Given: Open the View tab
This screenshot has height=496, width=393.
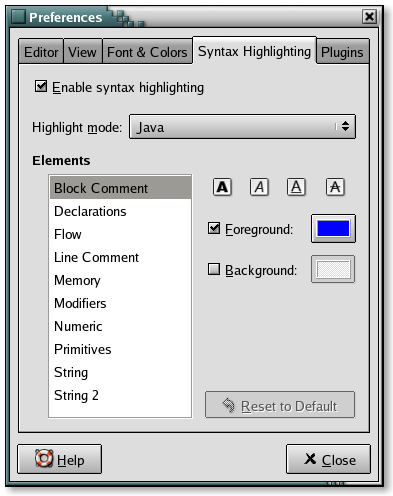Looking at the screenshot, I should pyautogui.click(x=82, y=52).
